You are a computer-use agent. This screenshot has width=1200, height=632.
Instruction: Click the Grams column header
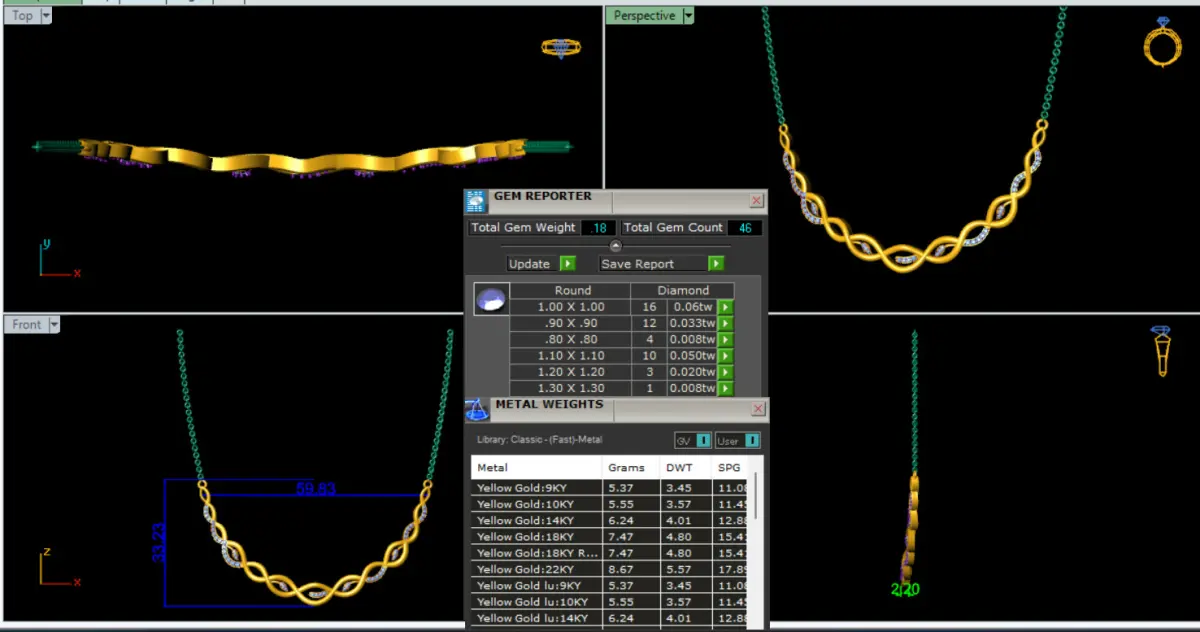(x=631, y=467)
